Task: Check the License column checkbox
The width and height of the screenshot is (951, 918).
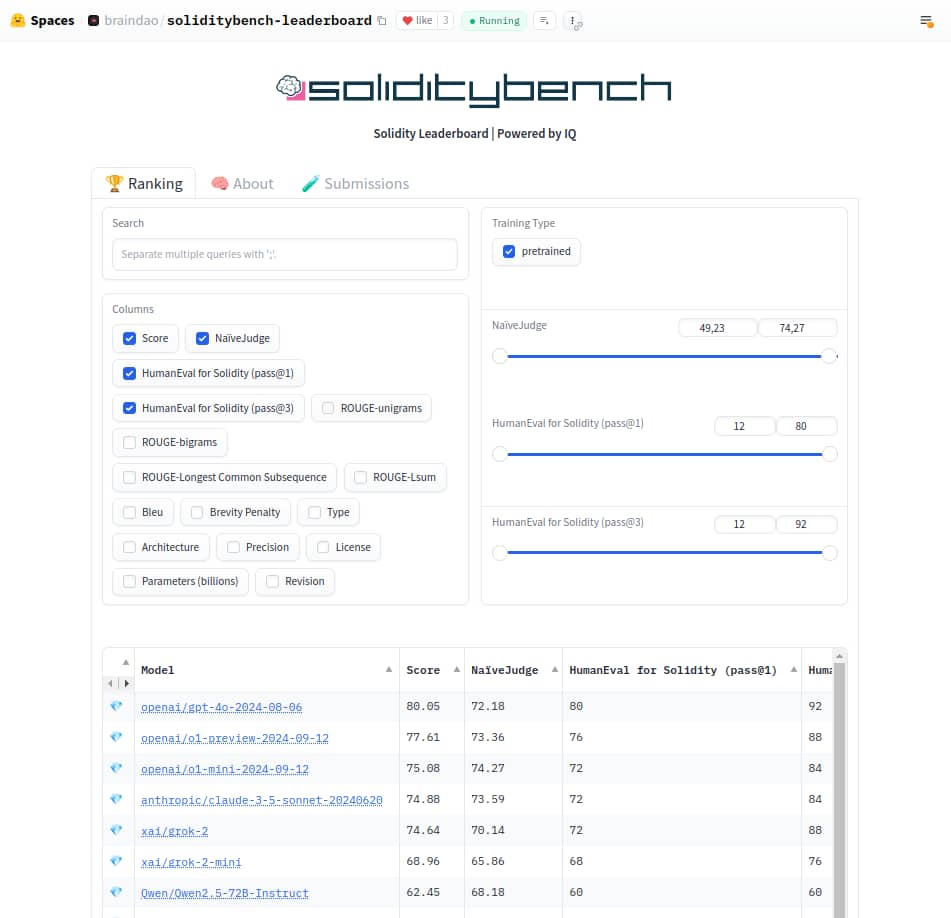Action: 323,547
